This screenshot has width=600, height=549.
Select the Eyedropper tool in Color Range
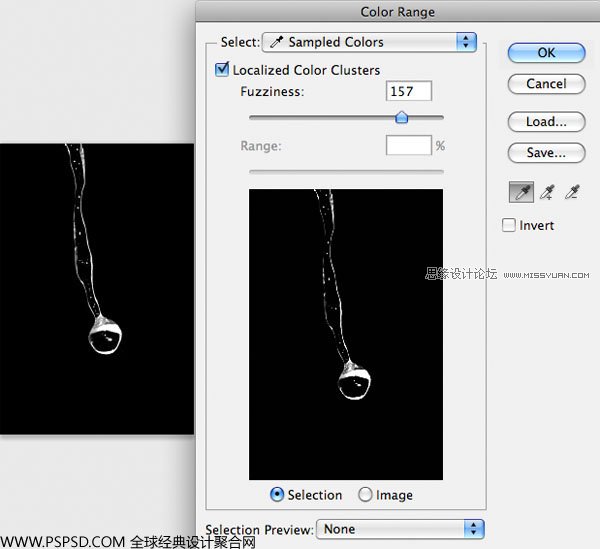tap(521, 192)
